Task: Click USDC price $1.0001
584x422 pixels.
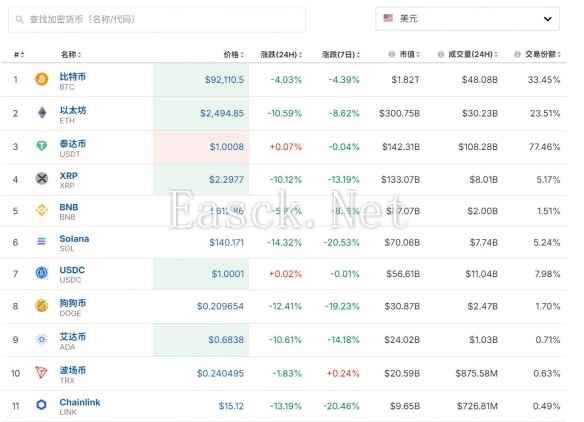Action: (228, 274)
